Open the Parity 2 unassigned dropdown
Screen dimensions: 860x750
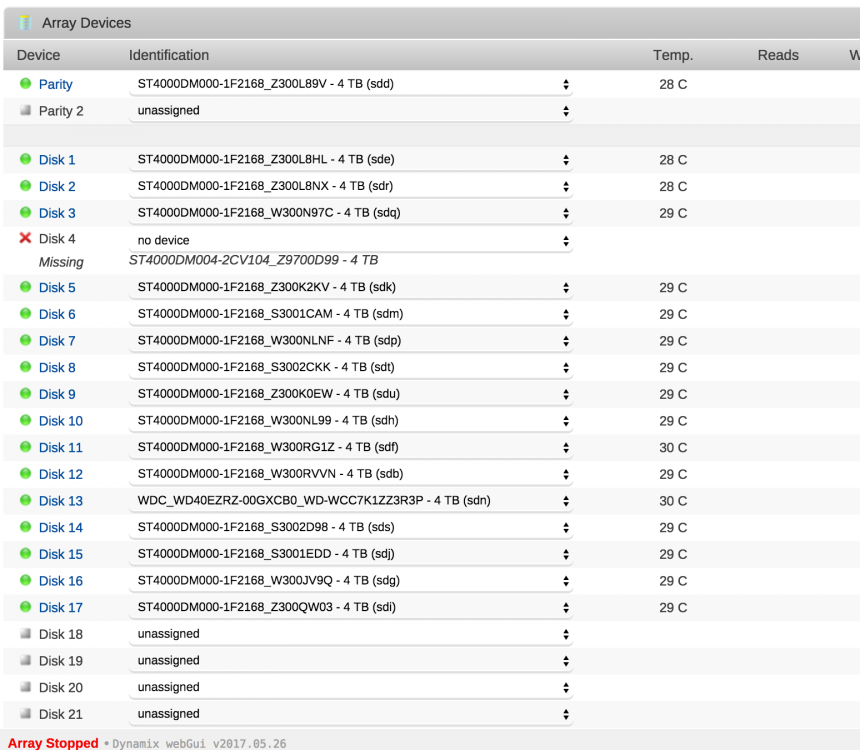point(351,111)
